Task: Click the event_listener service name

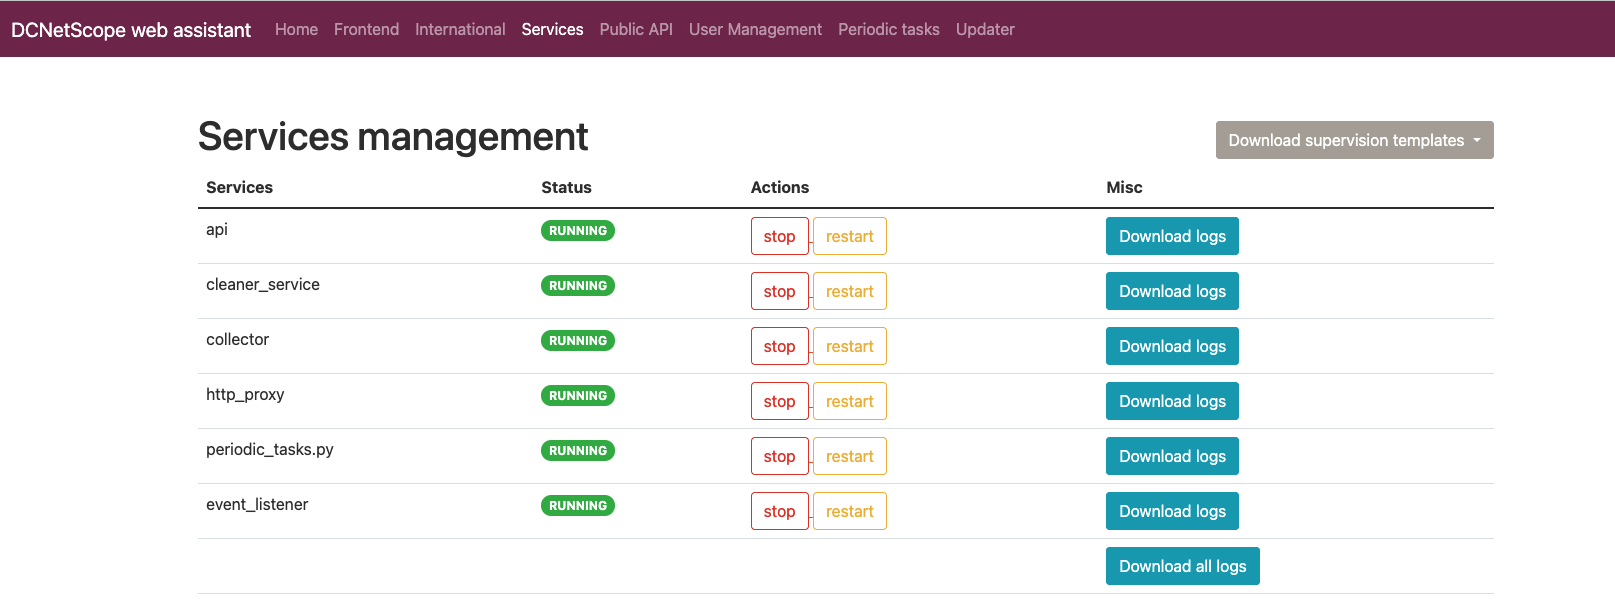Action: [257, 505]
